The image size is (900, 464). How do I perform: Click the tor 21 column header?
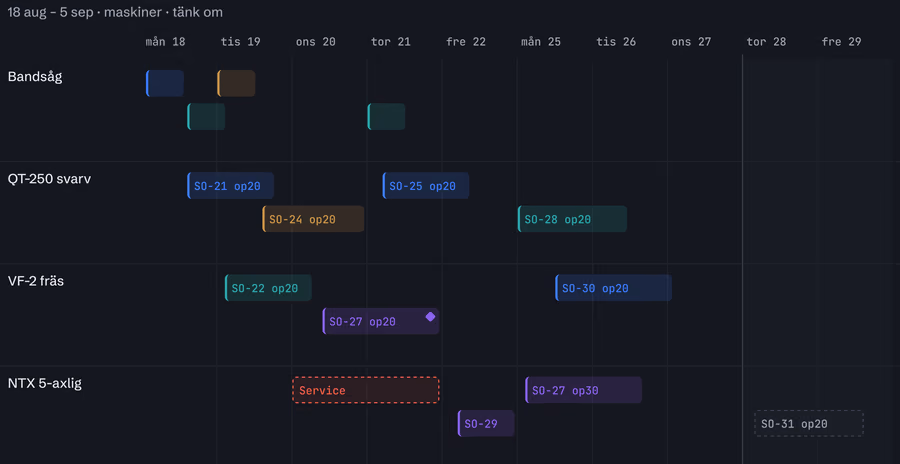391,42
